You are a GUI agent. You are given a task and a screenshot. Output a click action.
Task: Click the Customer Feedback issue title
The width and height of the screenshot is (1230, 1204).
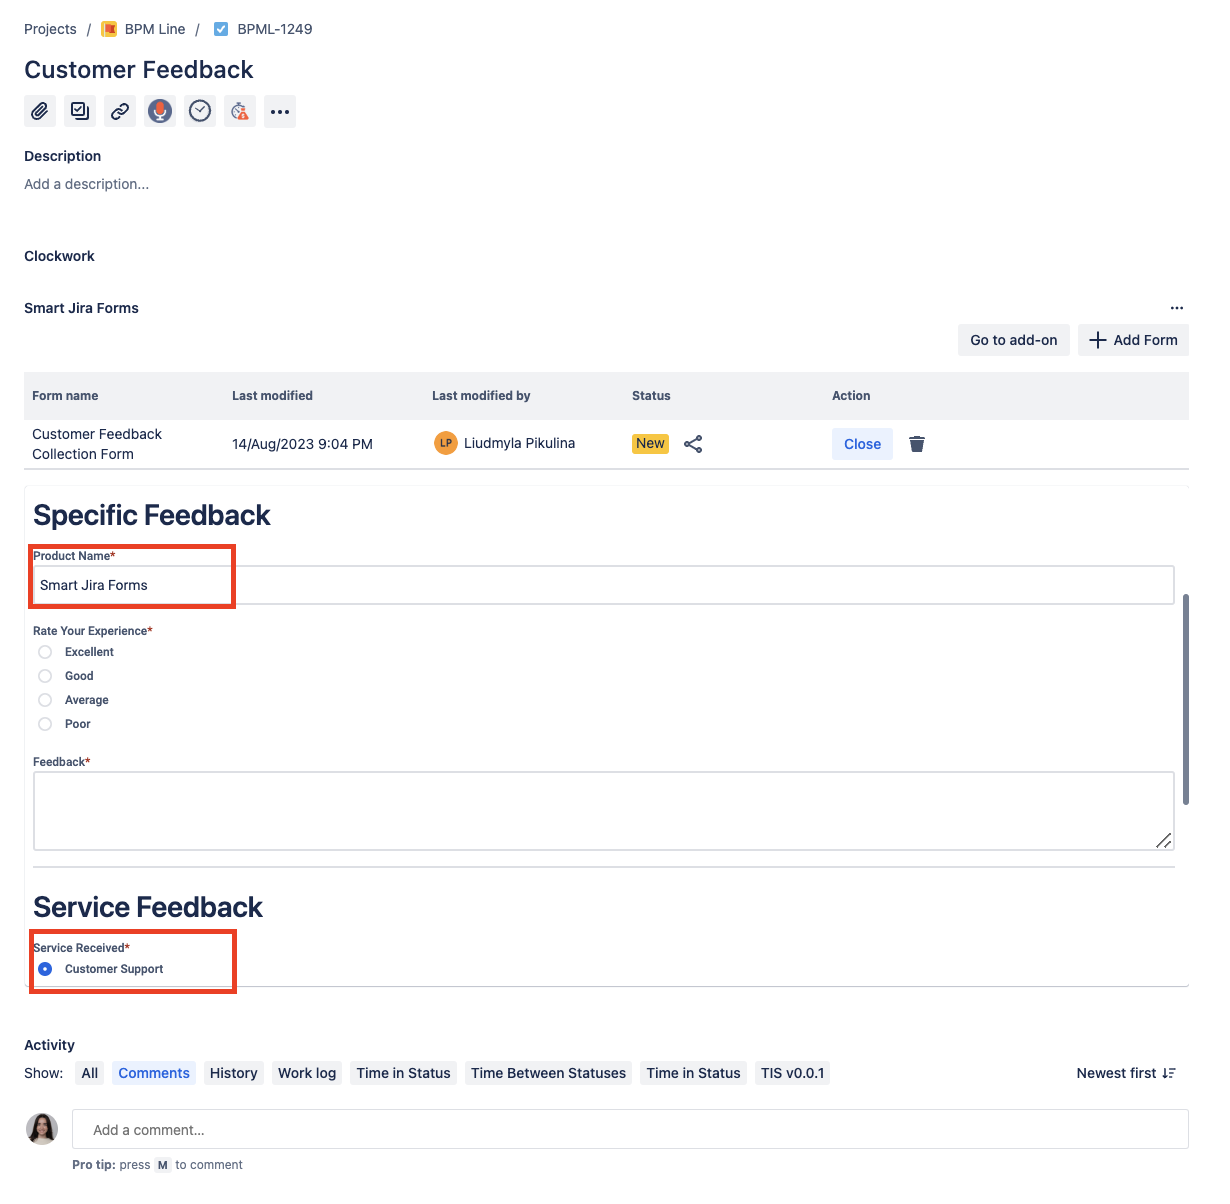[139, 70]
